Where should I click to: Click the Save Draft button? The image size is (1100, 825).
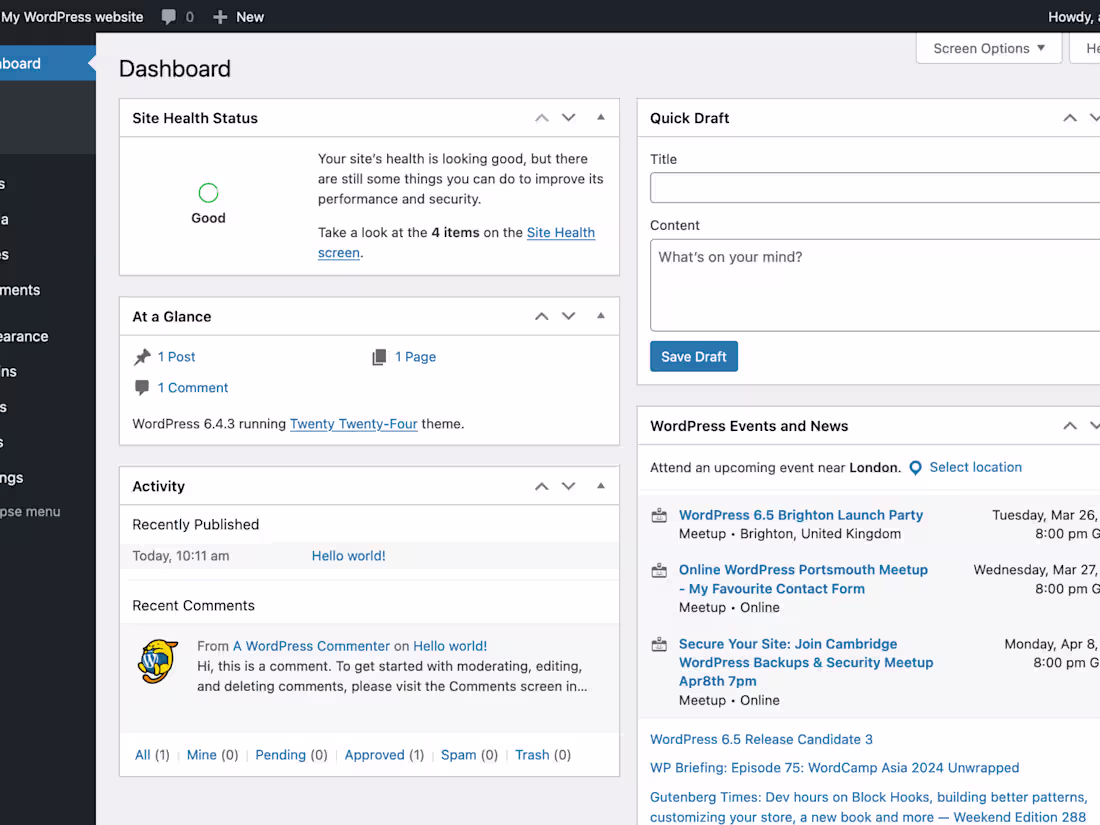[693, 355]
